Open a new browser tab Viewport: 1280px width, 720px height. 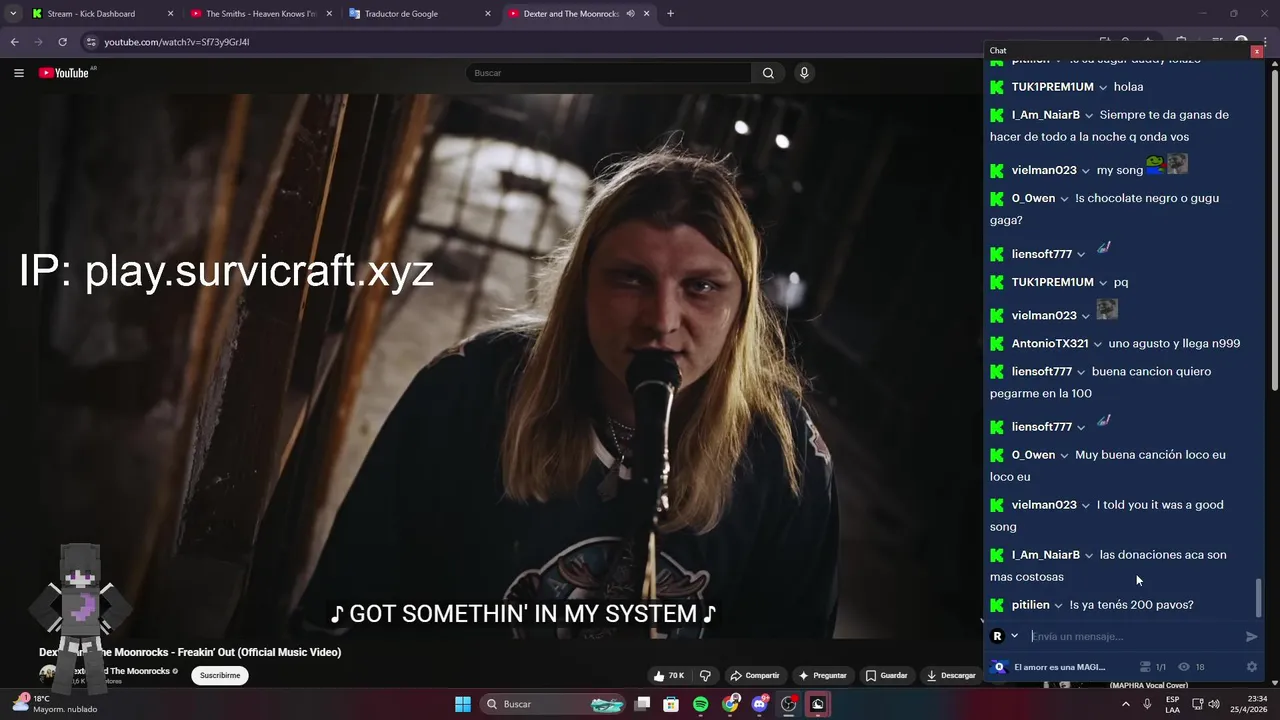point(670,14)
